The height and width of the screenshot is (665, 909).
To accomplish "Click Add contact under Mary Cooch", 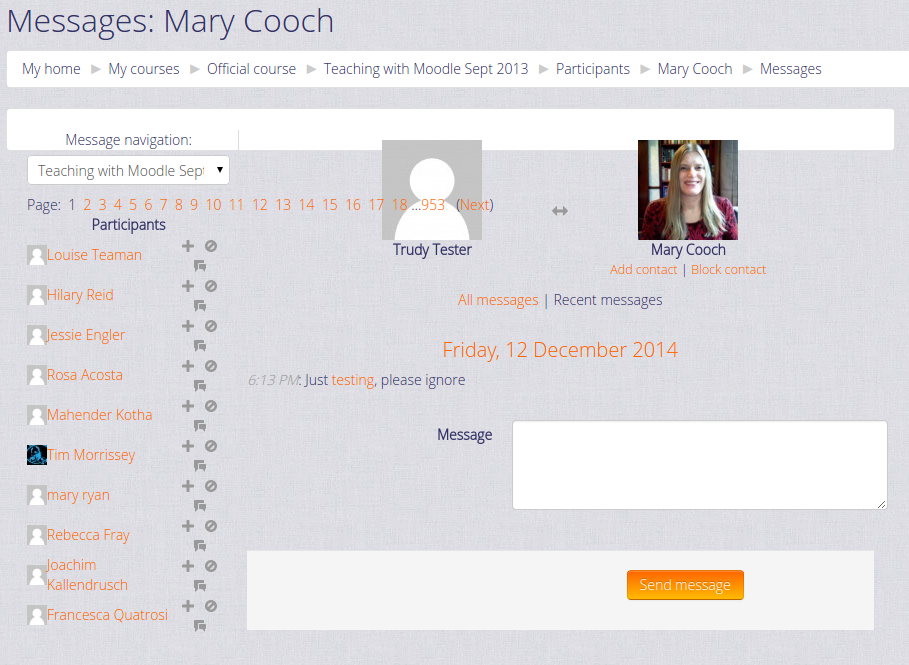I will point(643,270).
